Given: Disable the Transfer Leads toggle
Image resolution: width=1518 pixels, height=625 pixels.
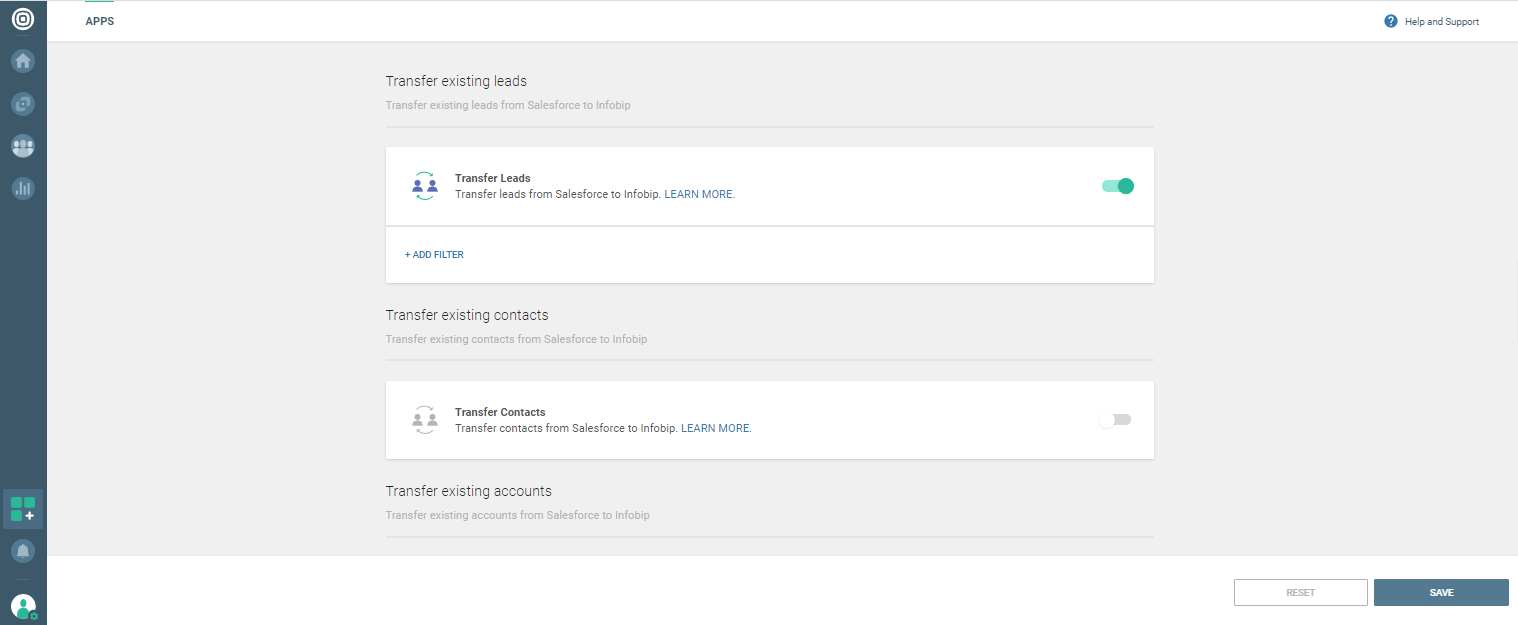Looking at the screenshot, I should click(x=1118, y=186).
